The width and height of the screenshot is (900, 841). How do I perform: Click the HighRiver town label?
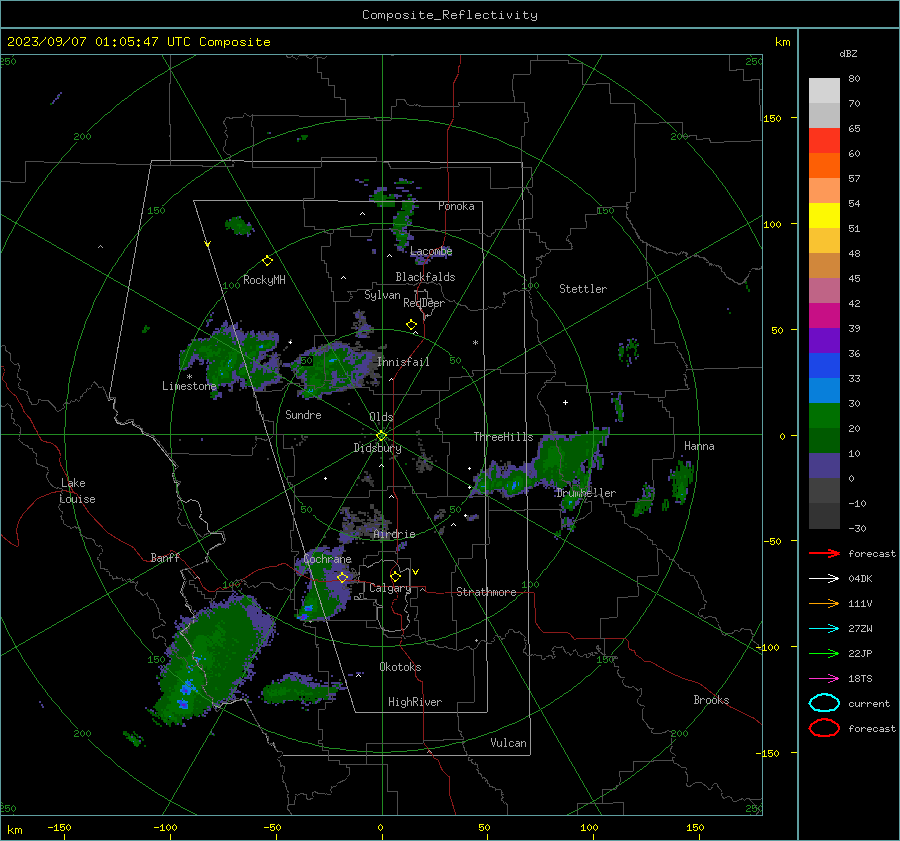click(415, 702)
